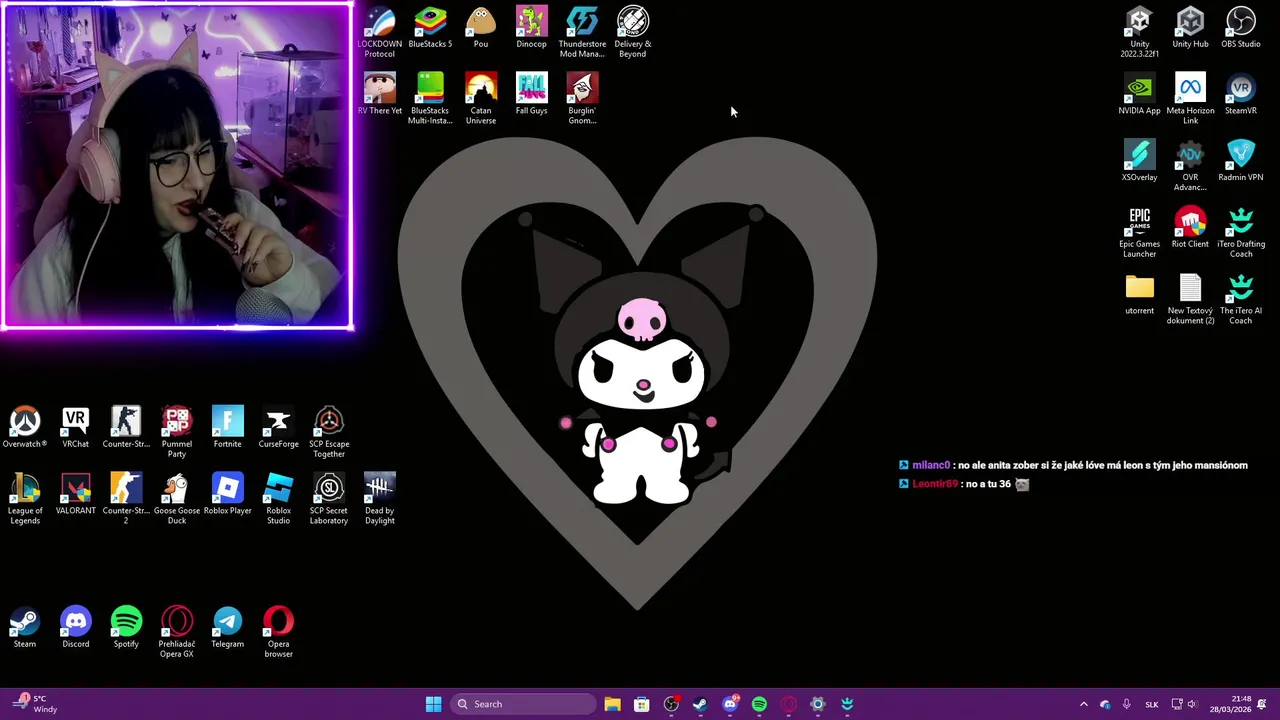Viewport: 1280px width, 720px height.
Task: Open the Roblox Studio shortcut
Action: click(278, 499)
